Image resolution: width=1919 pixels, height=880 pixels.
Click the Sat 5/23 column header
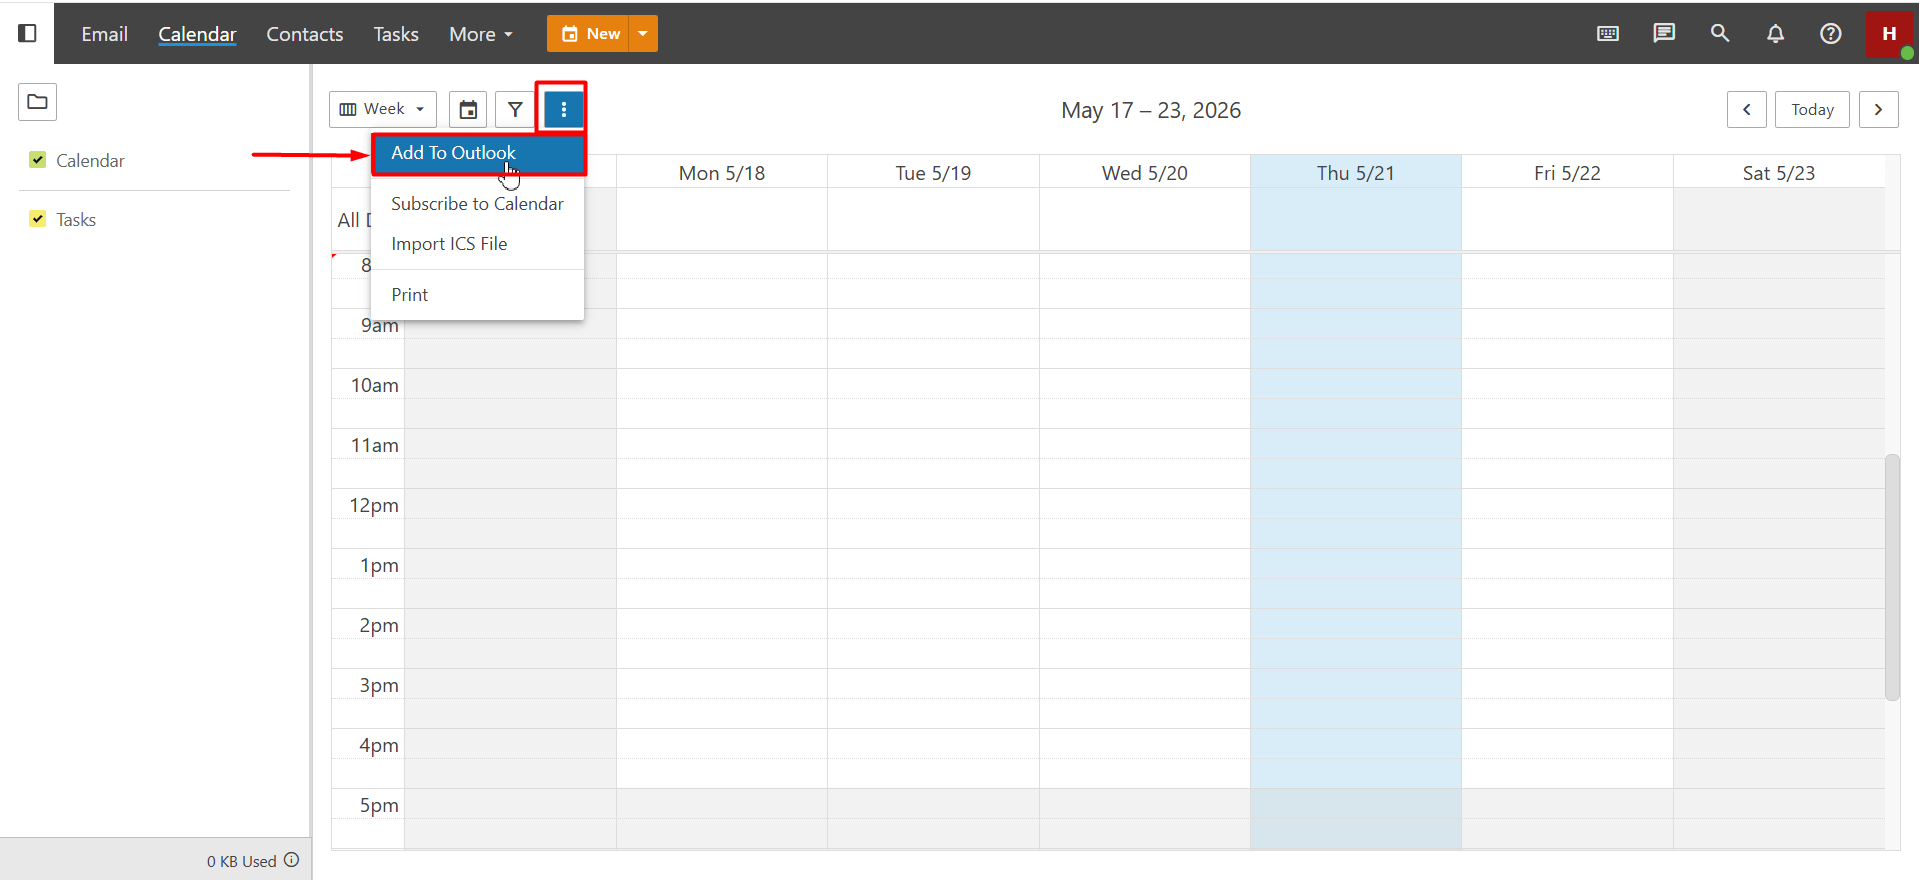1779,173
